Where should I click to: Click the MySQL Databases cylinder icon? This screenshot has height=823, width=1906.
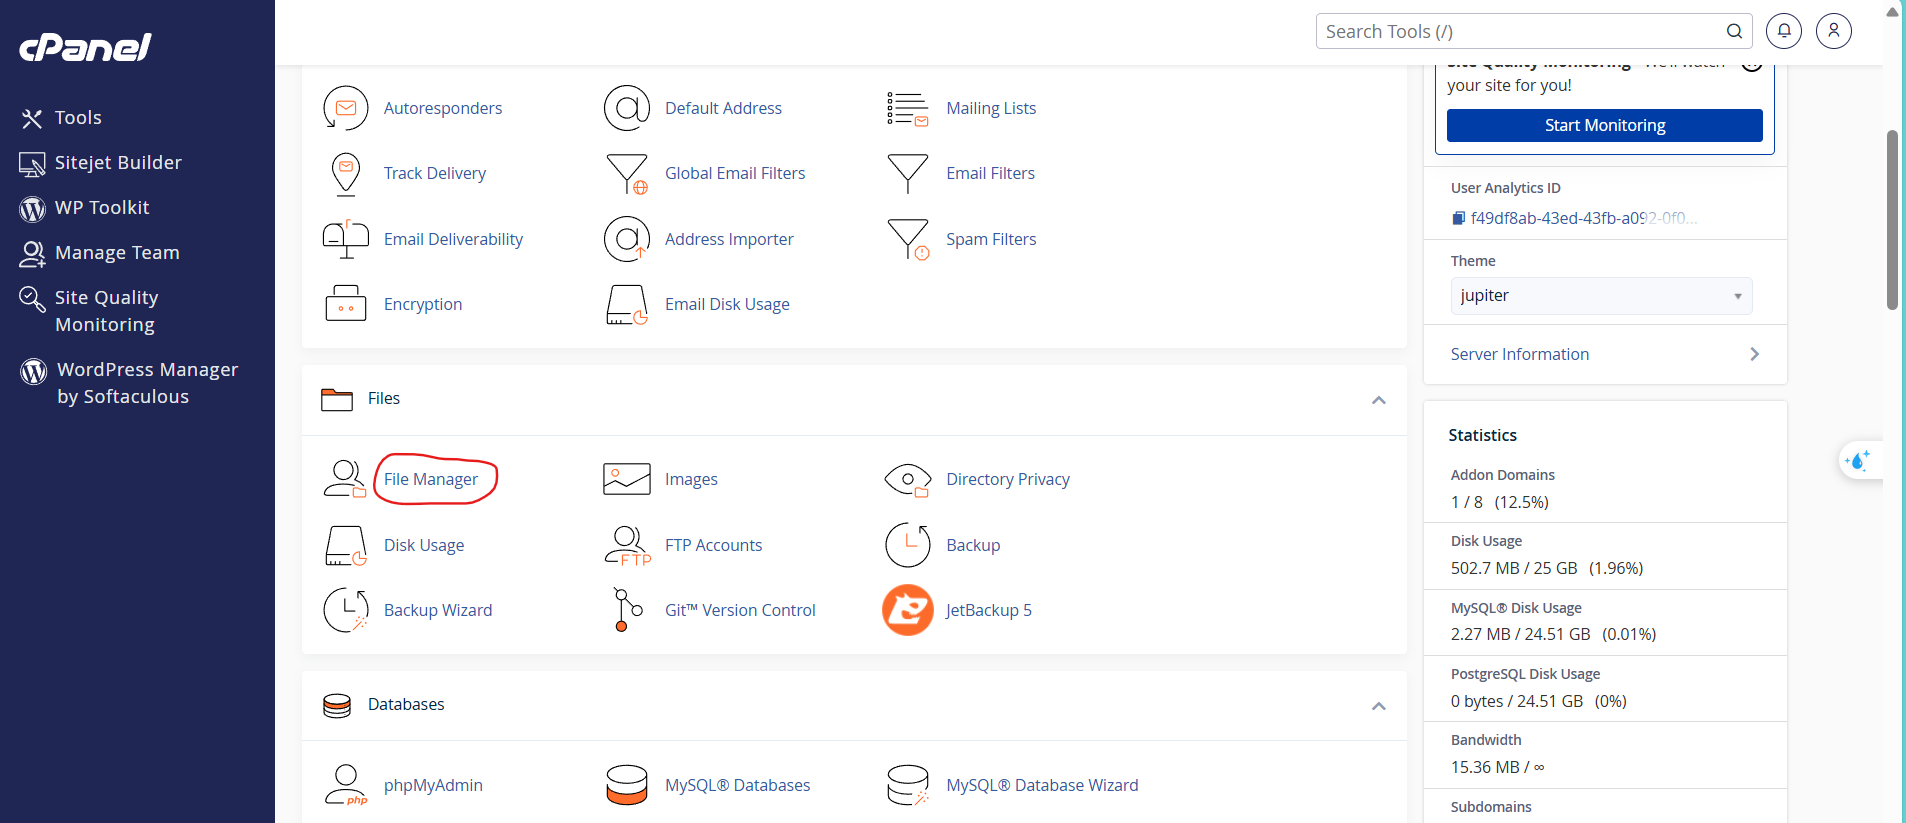(x=627, y=785)
